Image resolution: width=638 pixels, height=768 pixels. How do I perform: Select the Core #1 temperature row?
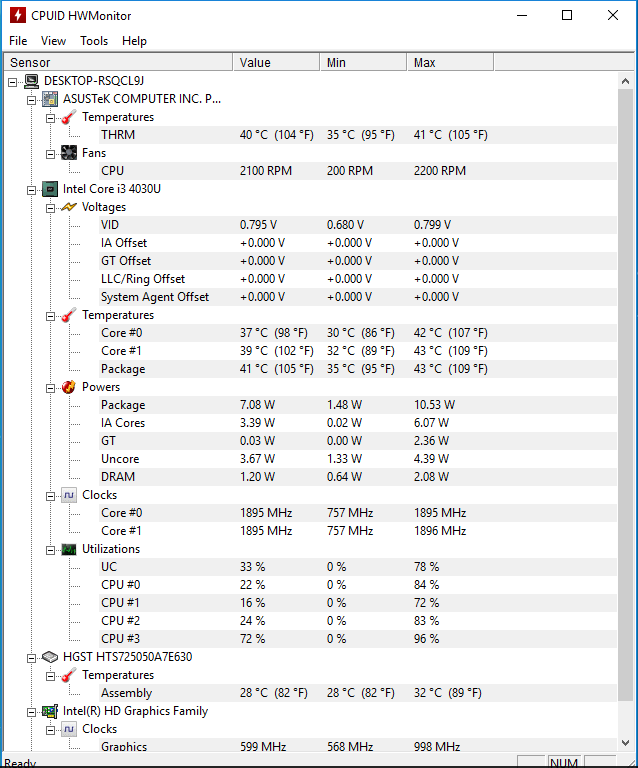click(358, 351)
